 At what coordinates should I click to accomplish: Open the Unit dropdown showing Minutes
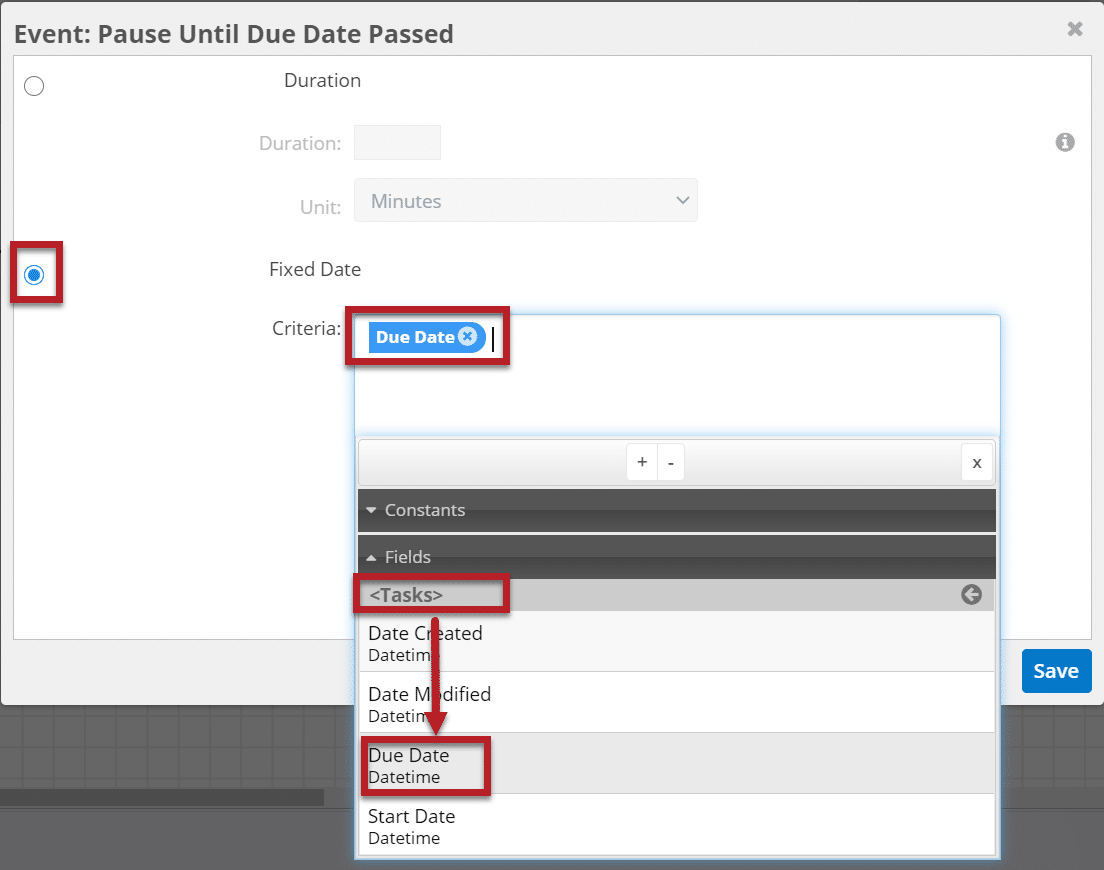[x=525, y=200]
